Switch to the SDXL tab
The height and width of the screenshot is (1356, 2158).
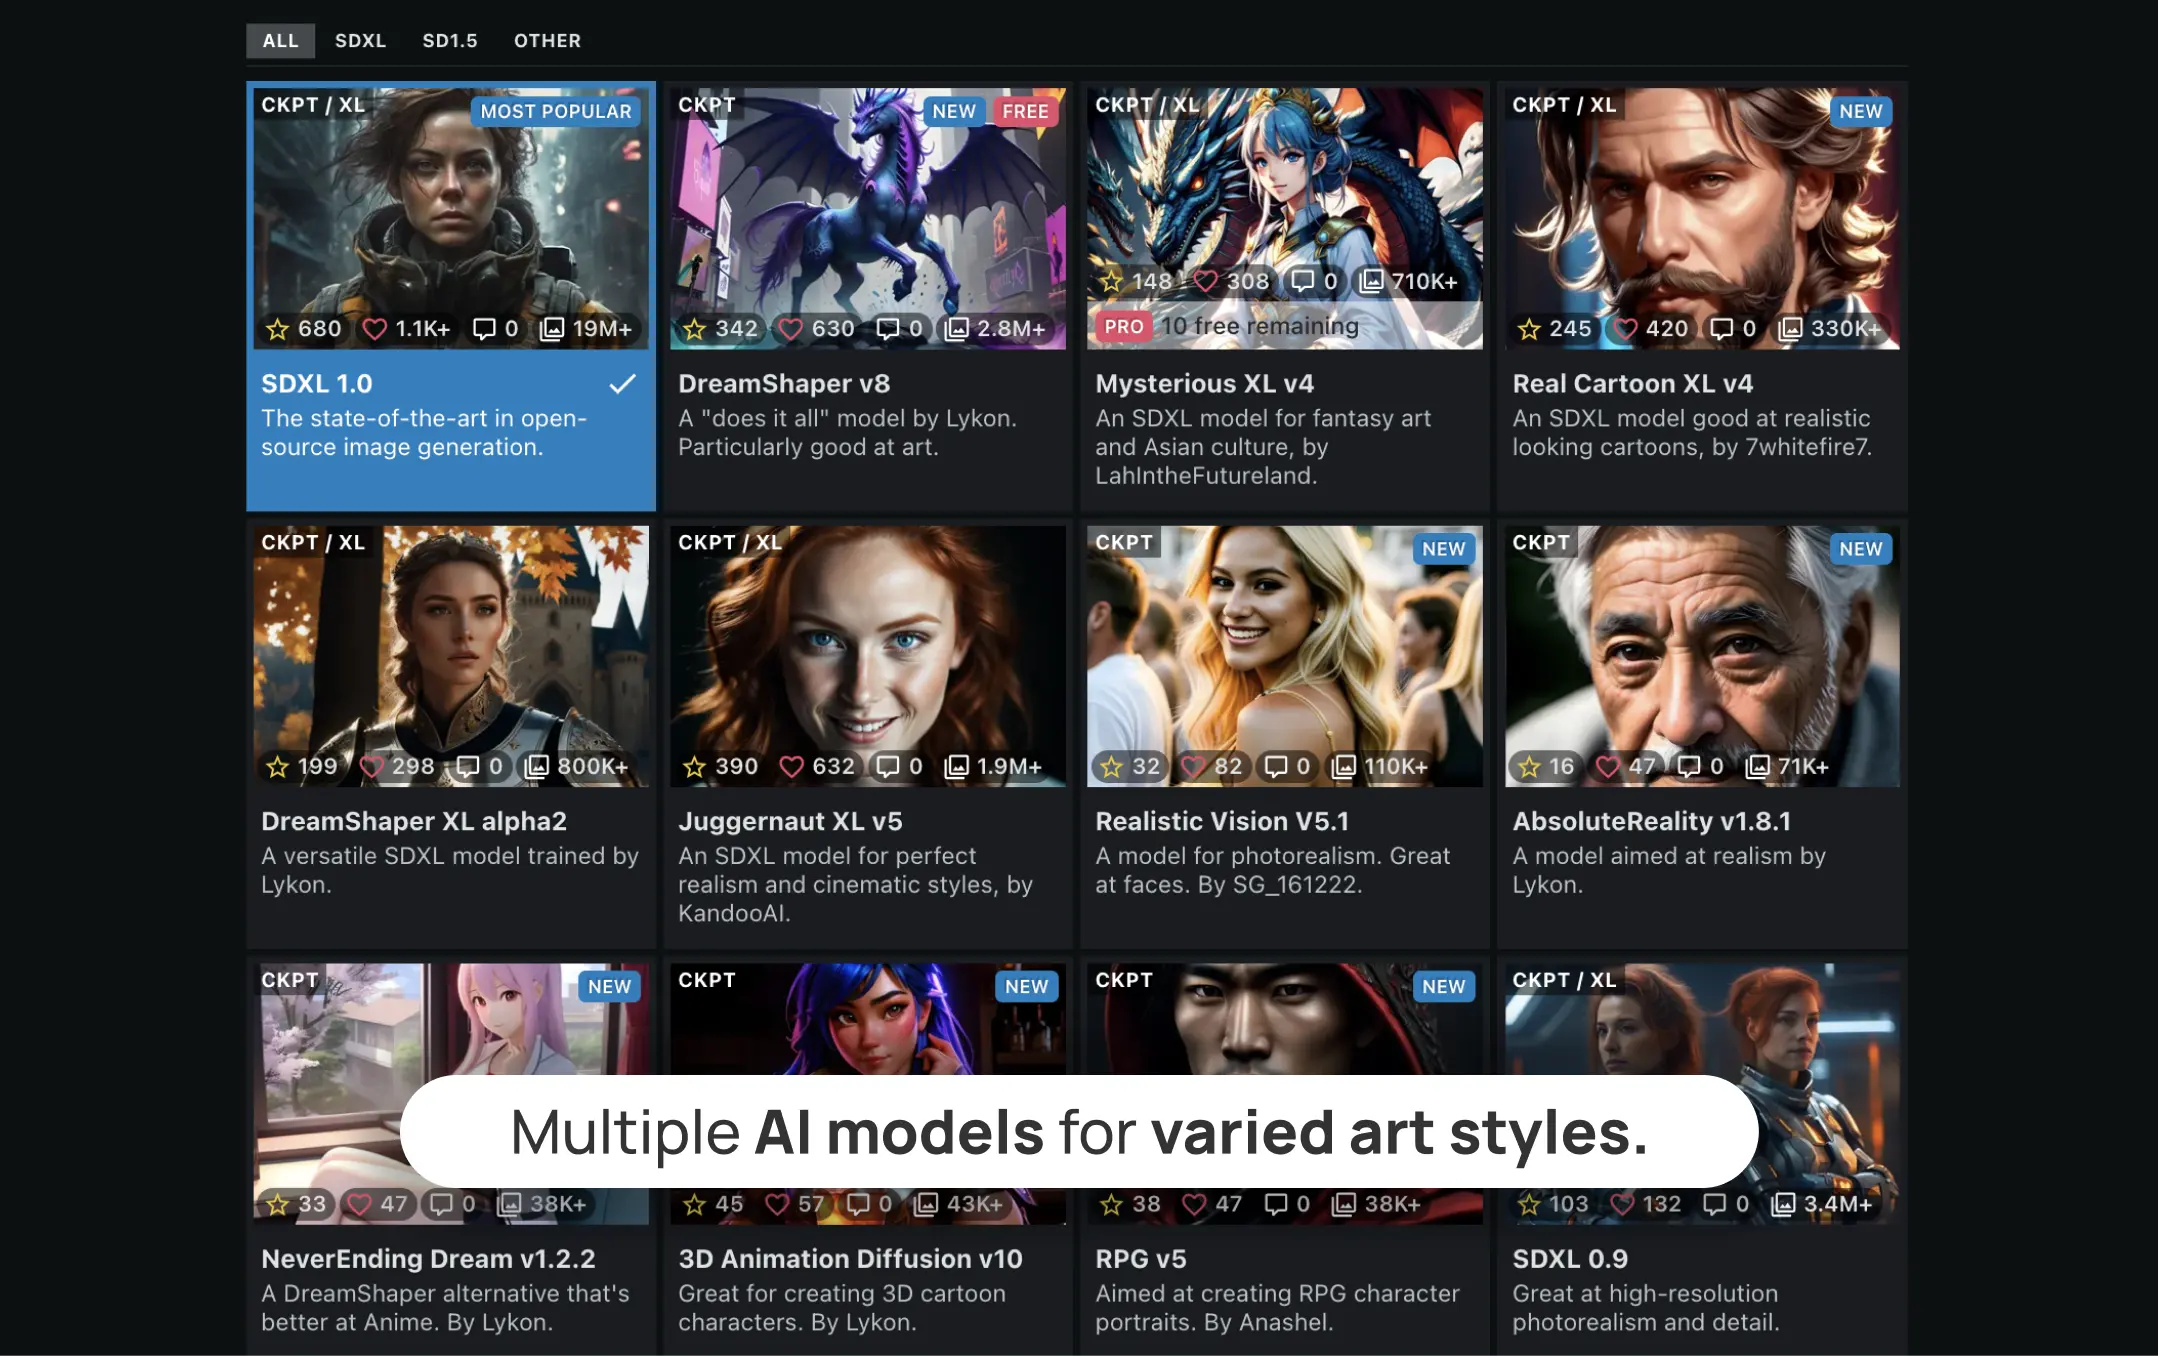(x=361, y=41)
